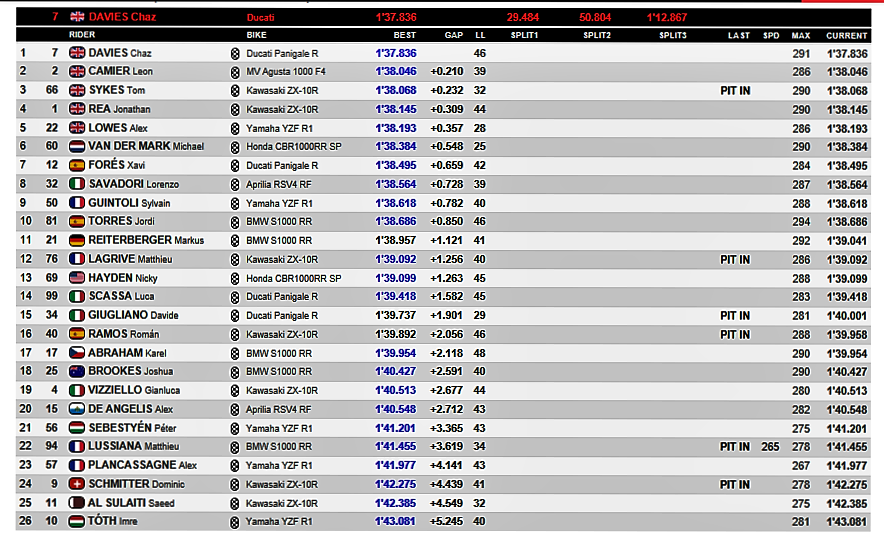
Task: Click the MAX speed column header
Action: pos(801,36)
